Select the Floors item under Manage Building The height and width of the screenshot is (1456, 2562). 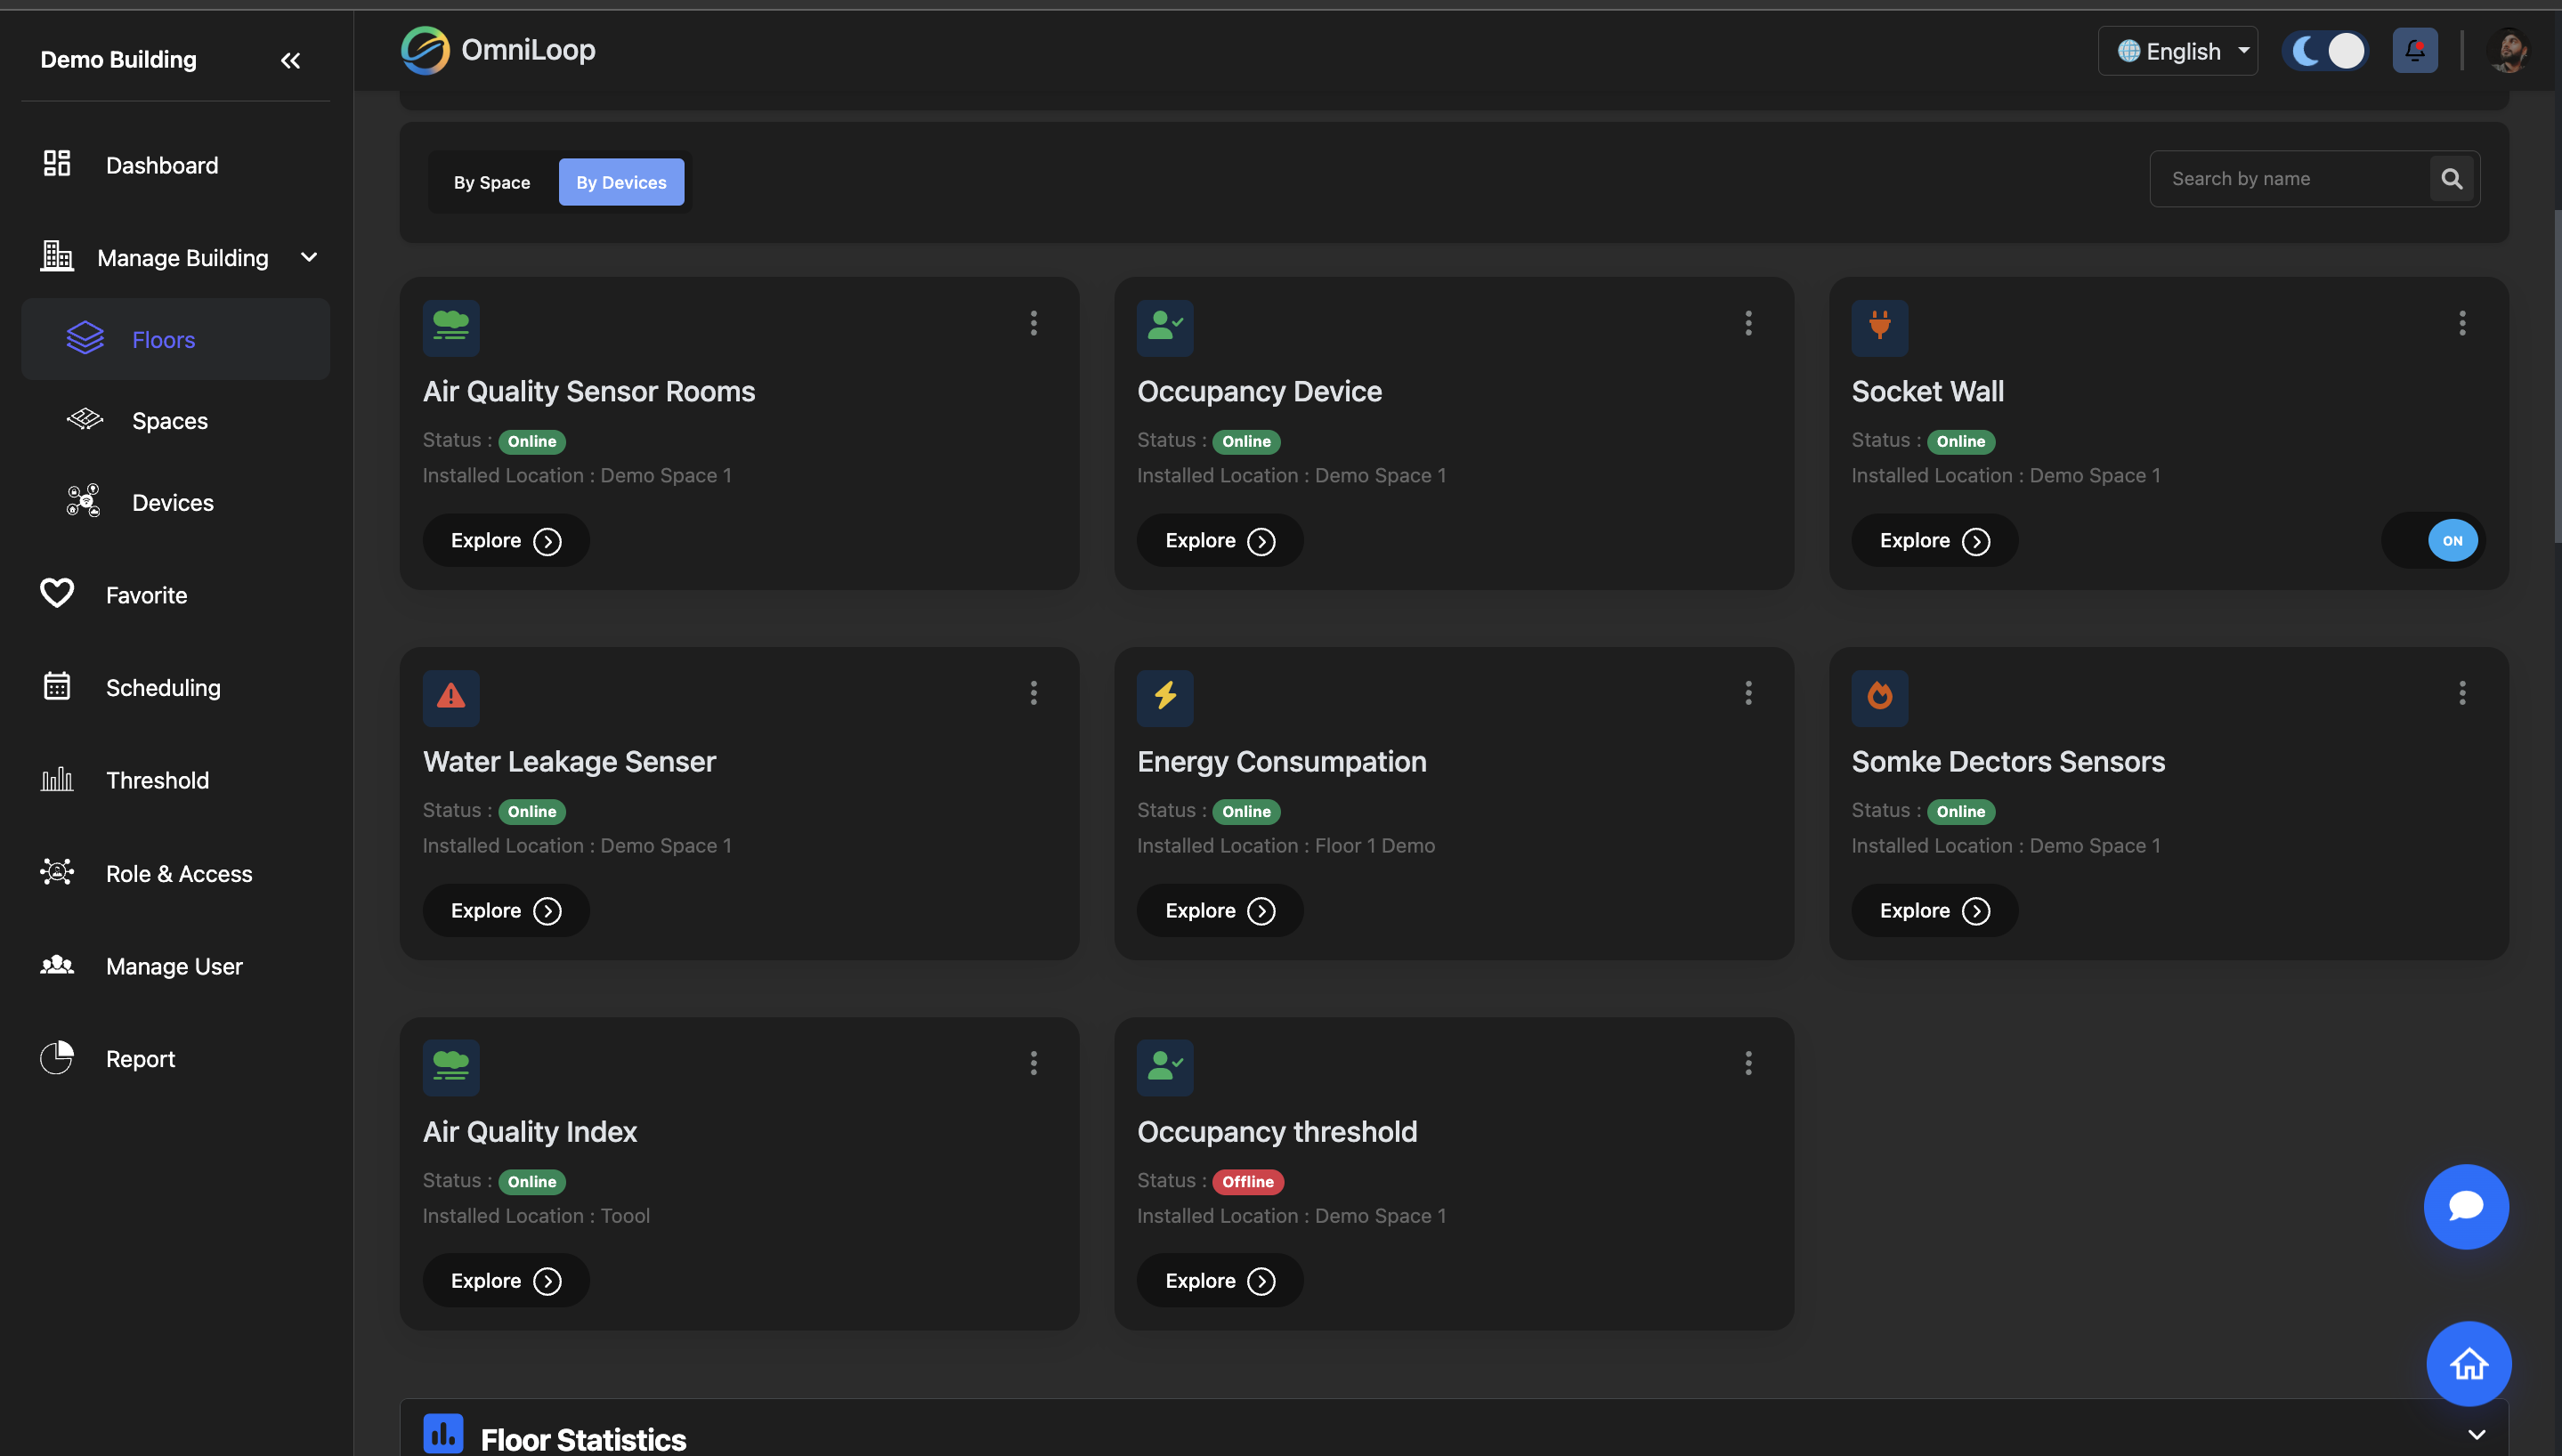point(163,339)
